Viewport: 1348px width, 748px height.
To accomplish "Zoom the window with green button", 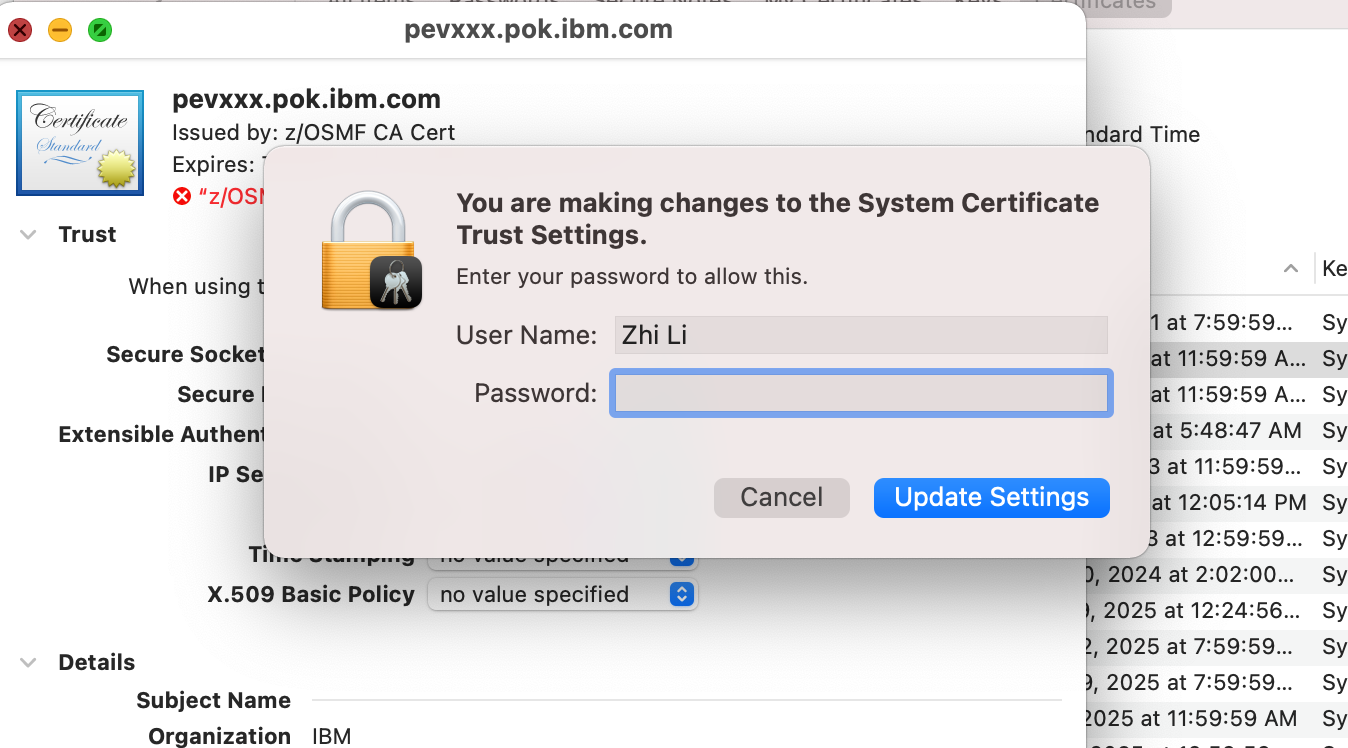I will 99,30.
